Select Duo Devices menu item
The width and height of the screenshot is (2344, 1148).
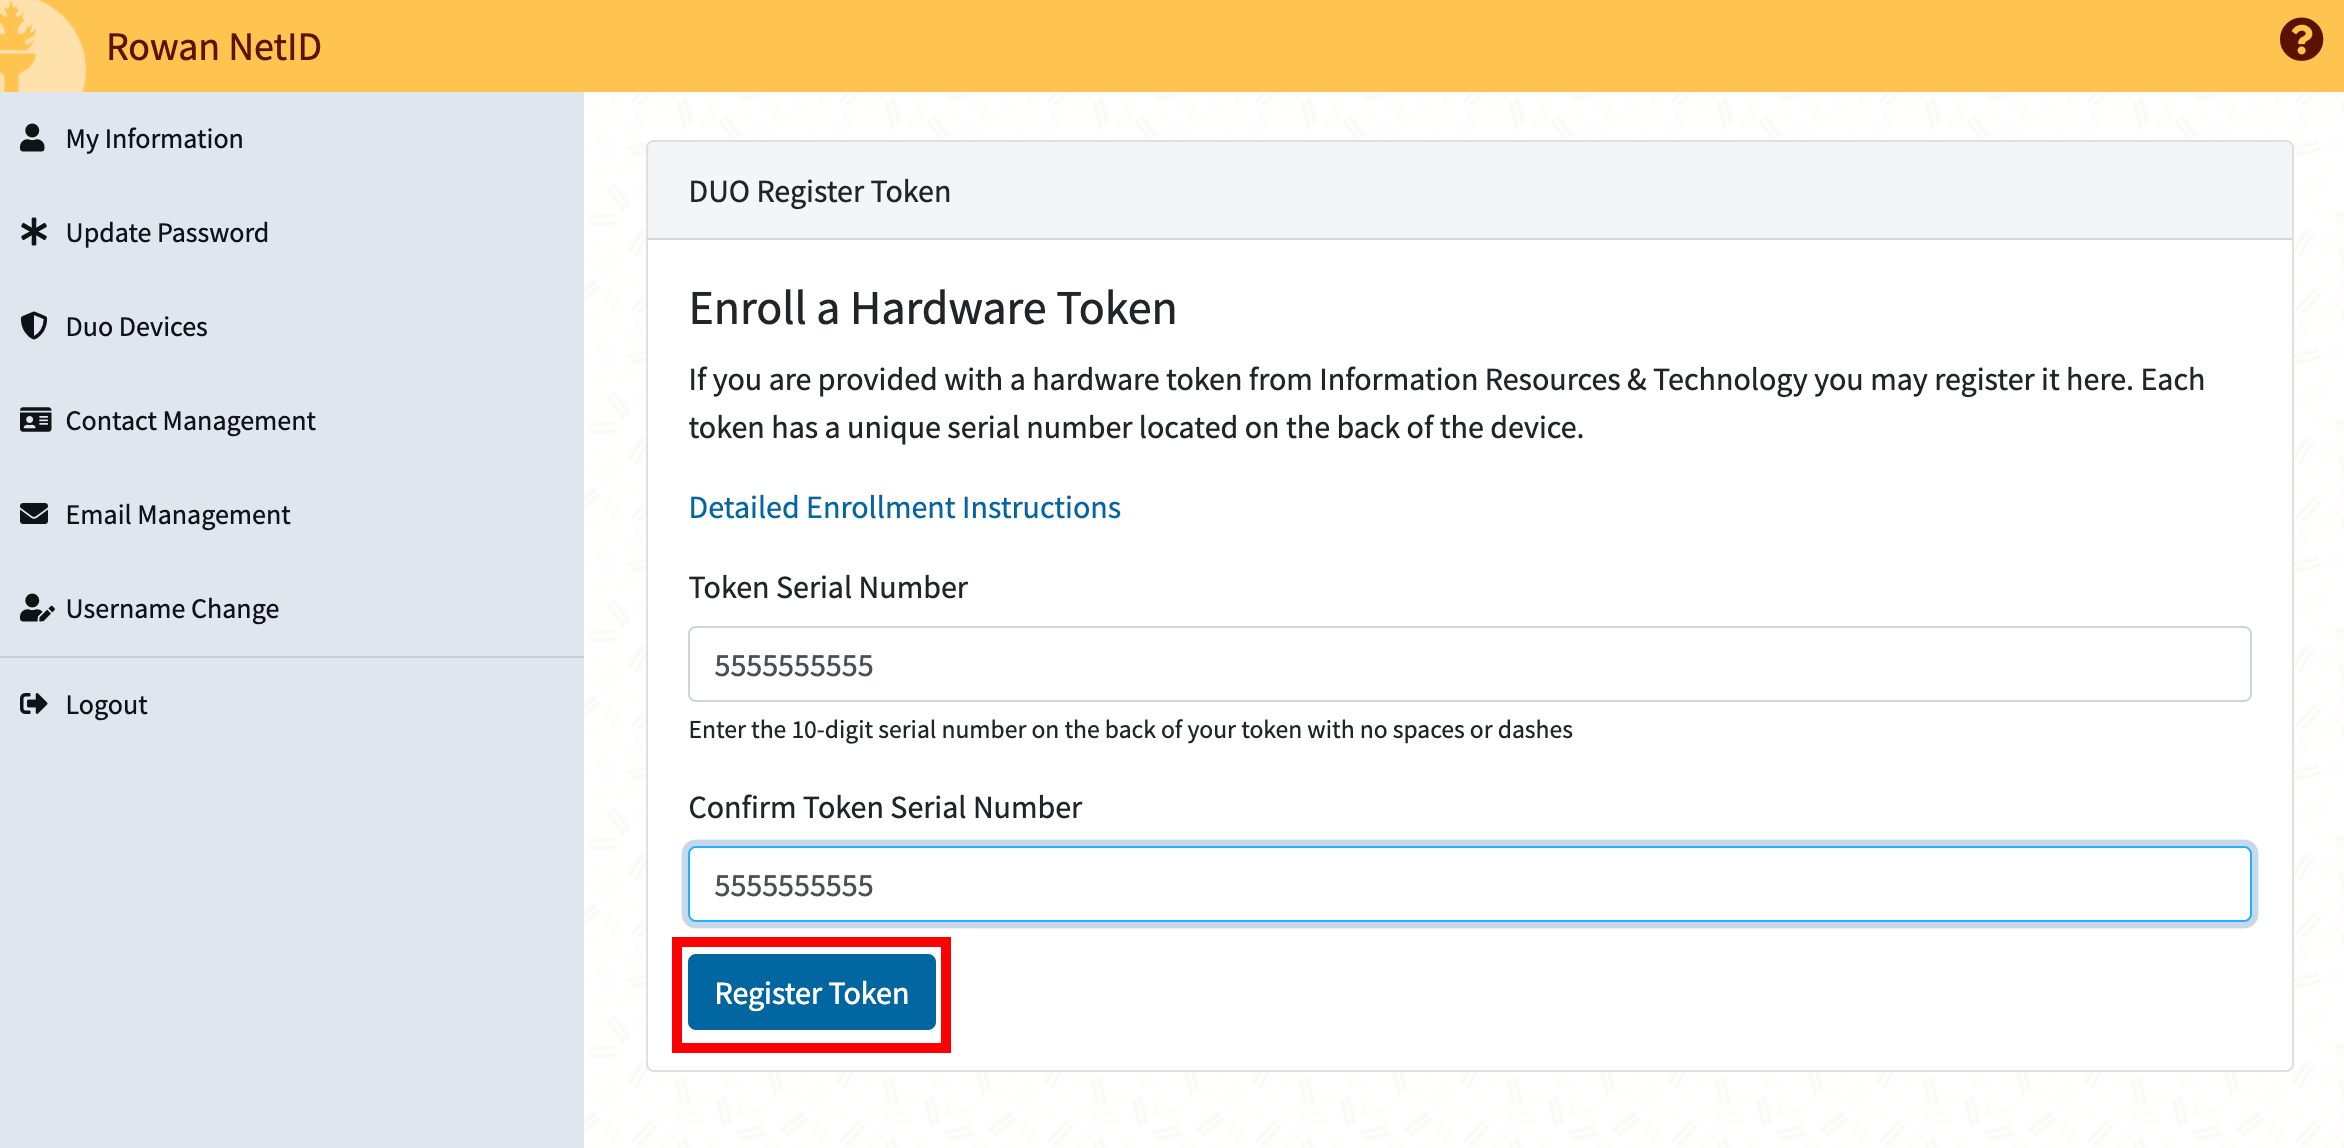[136, 327]
